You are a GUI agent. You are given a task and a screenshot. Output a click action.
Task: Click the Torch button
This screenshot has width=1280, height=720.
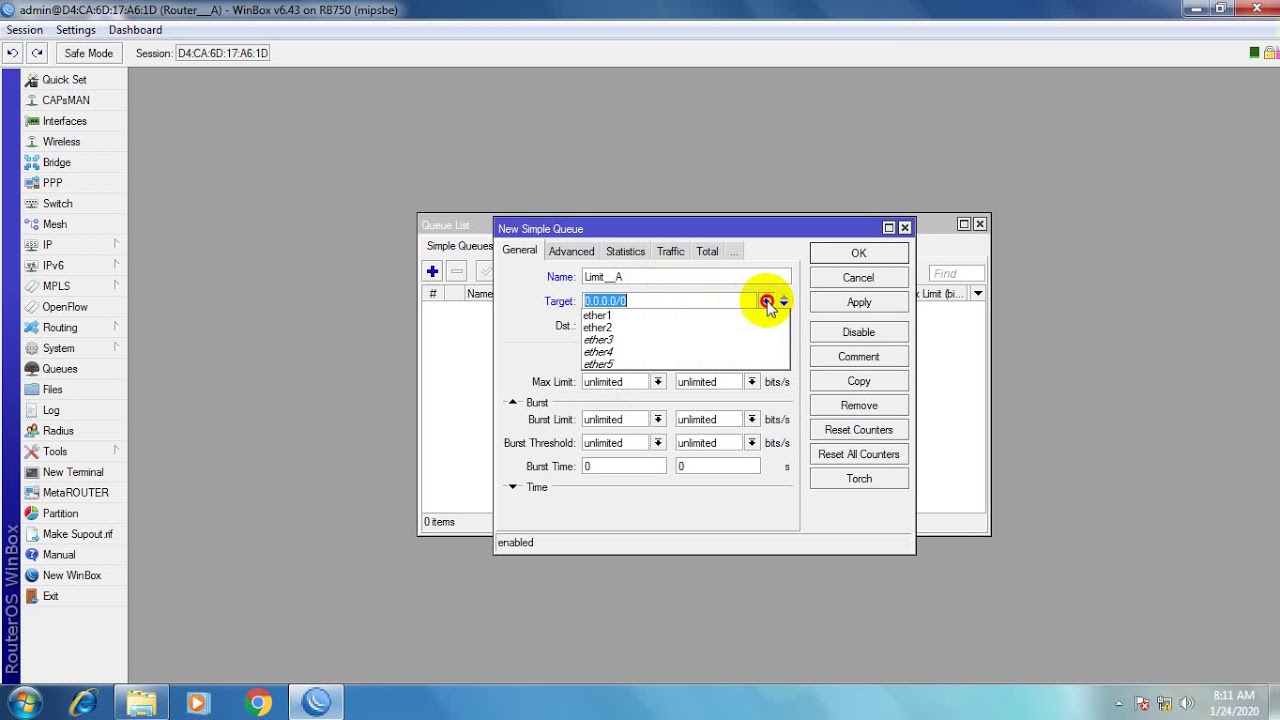(x=859, y=479)
